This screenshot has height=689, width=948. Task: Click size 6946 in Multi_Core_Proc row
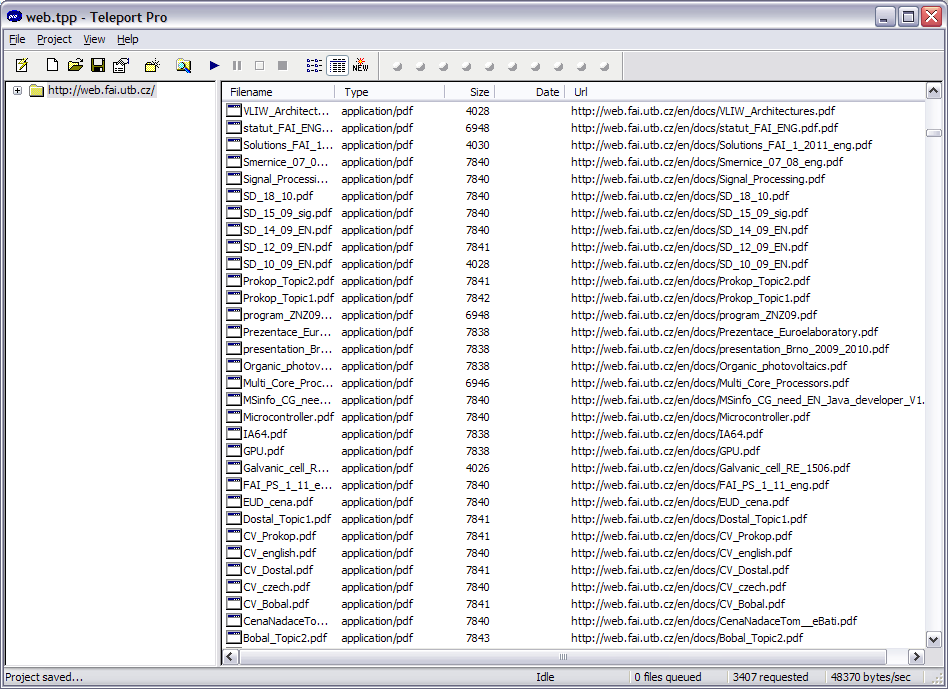point(478,383)
